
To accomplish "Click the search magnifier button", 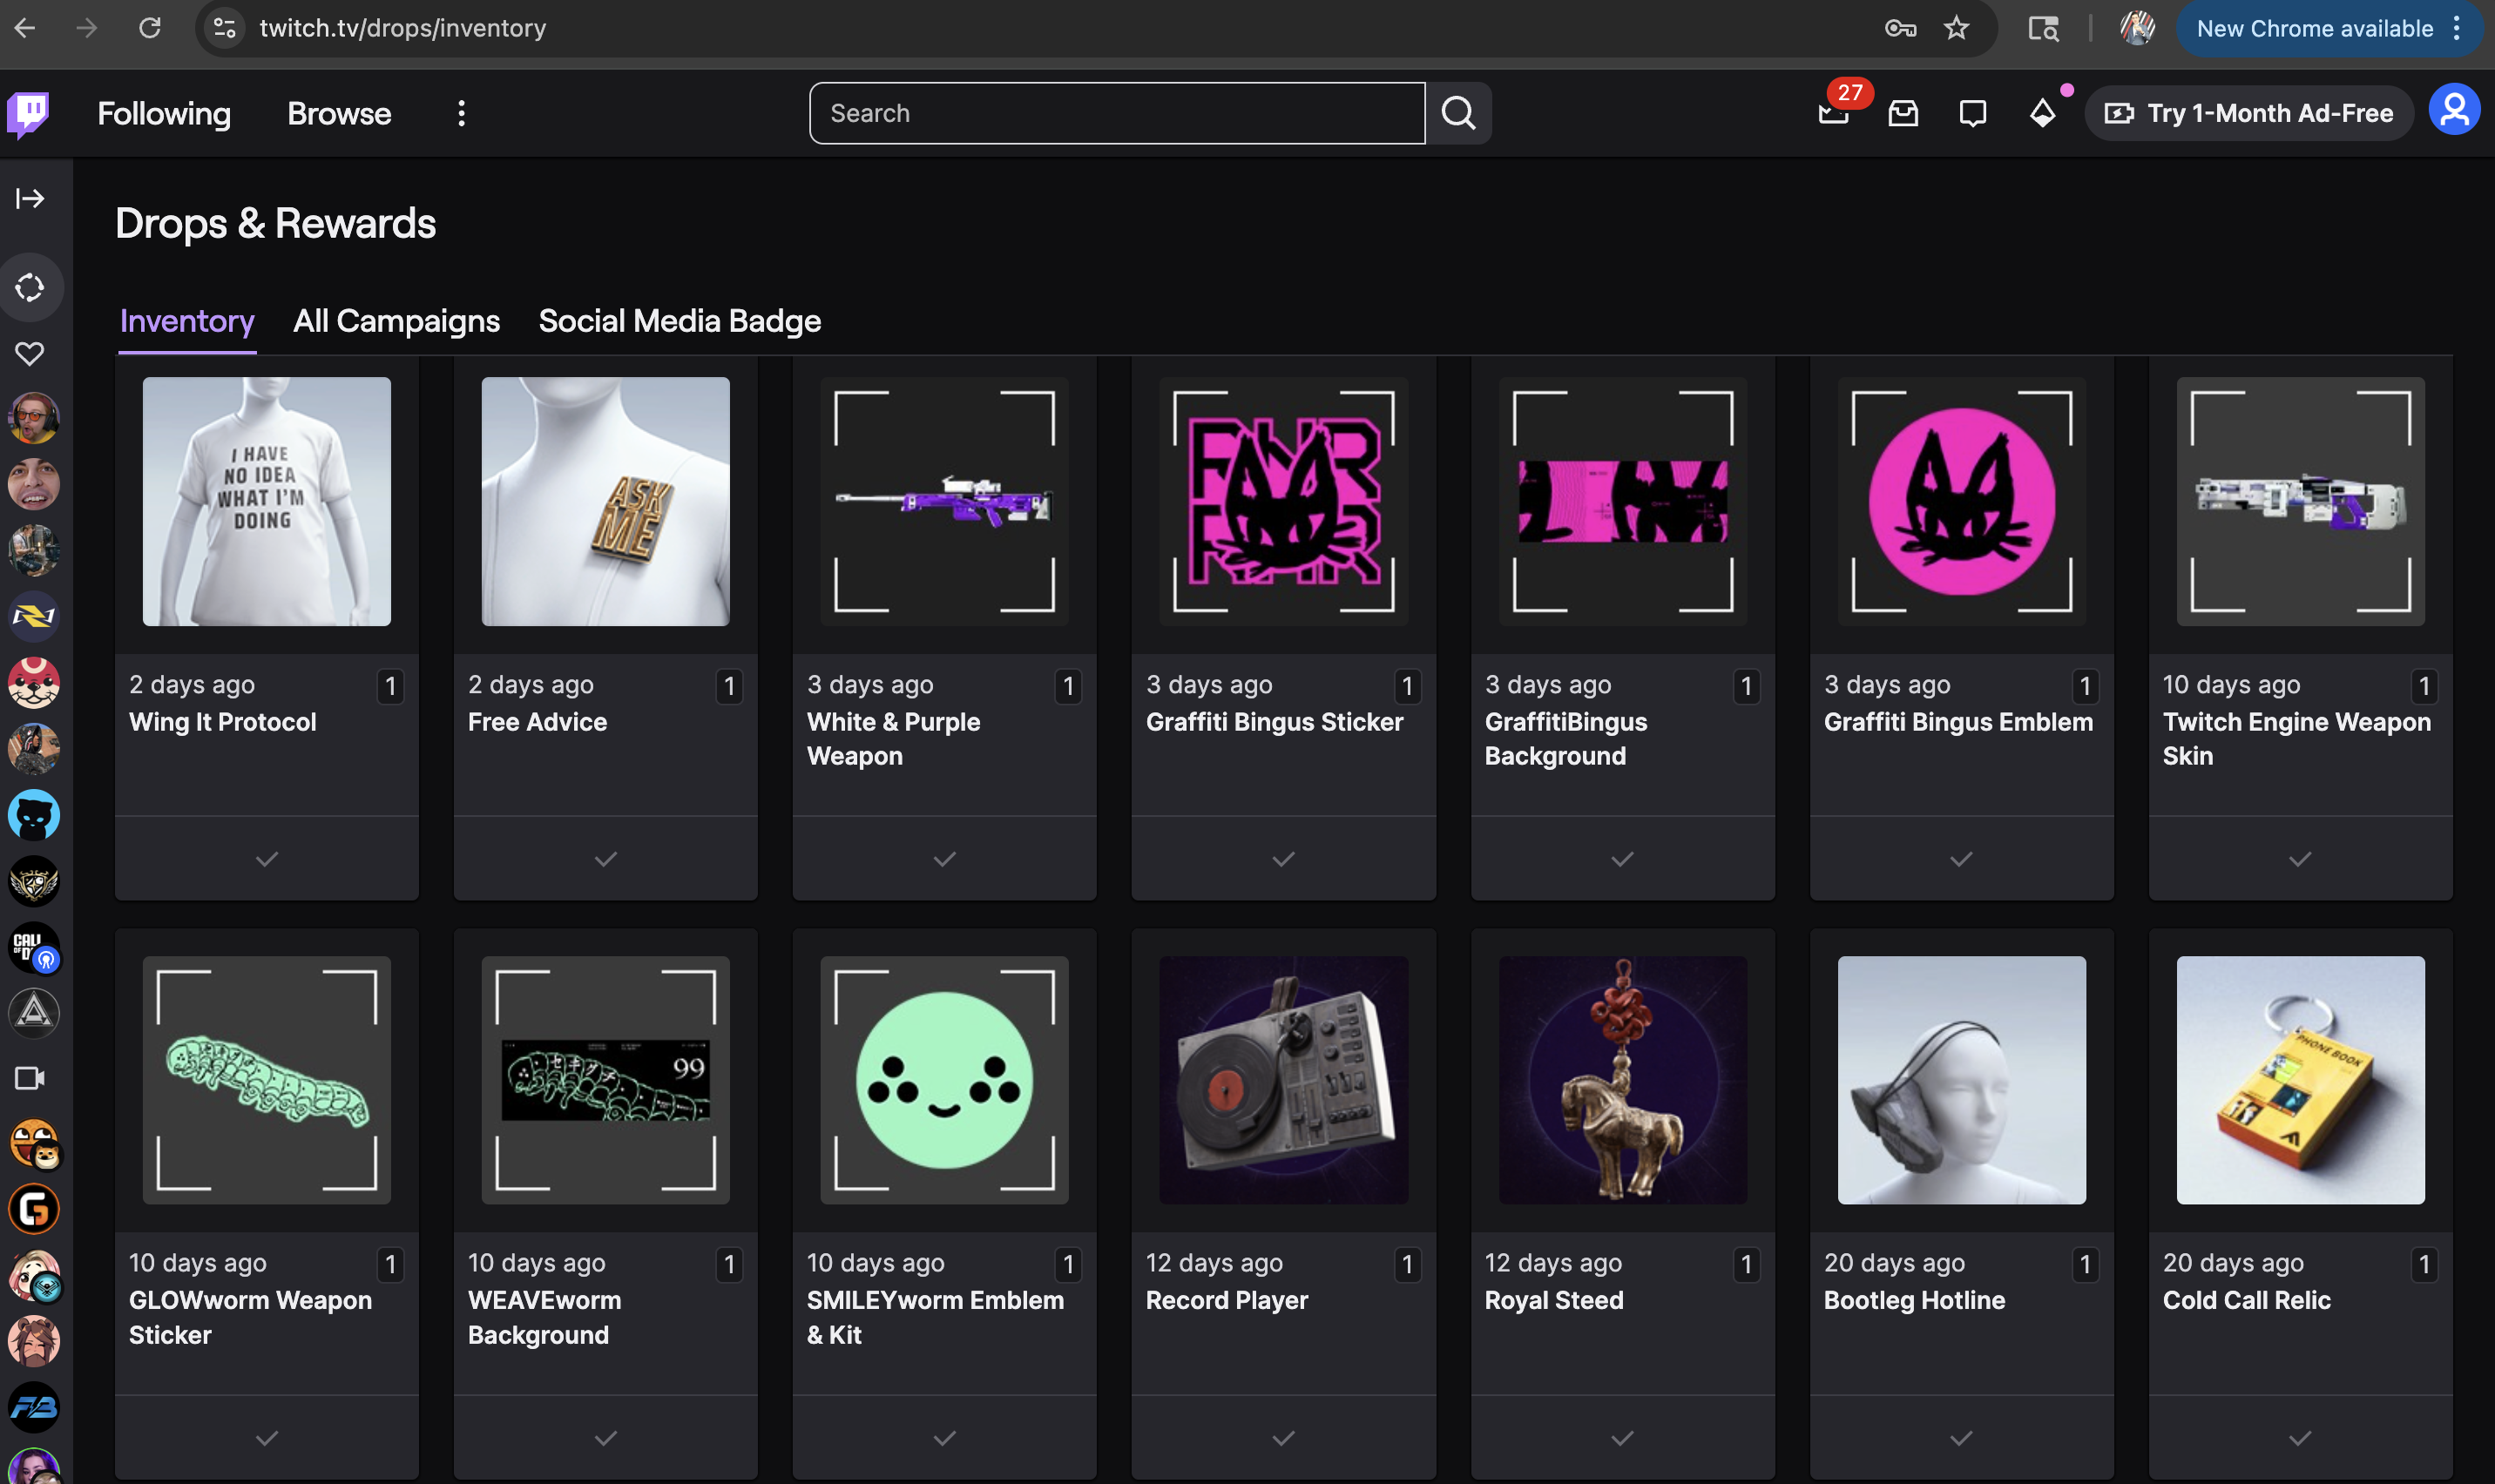I will coord(1458,113).
